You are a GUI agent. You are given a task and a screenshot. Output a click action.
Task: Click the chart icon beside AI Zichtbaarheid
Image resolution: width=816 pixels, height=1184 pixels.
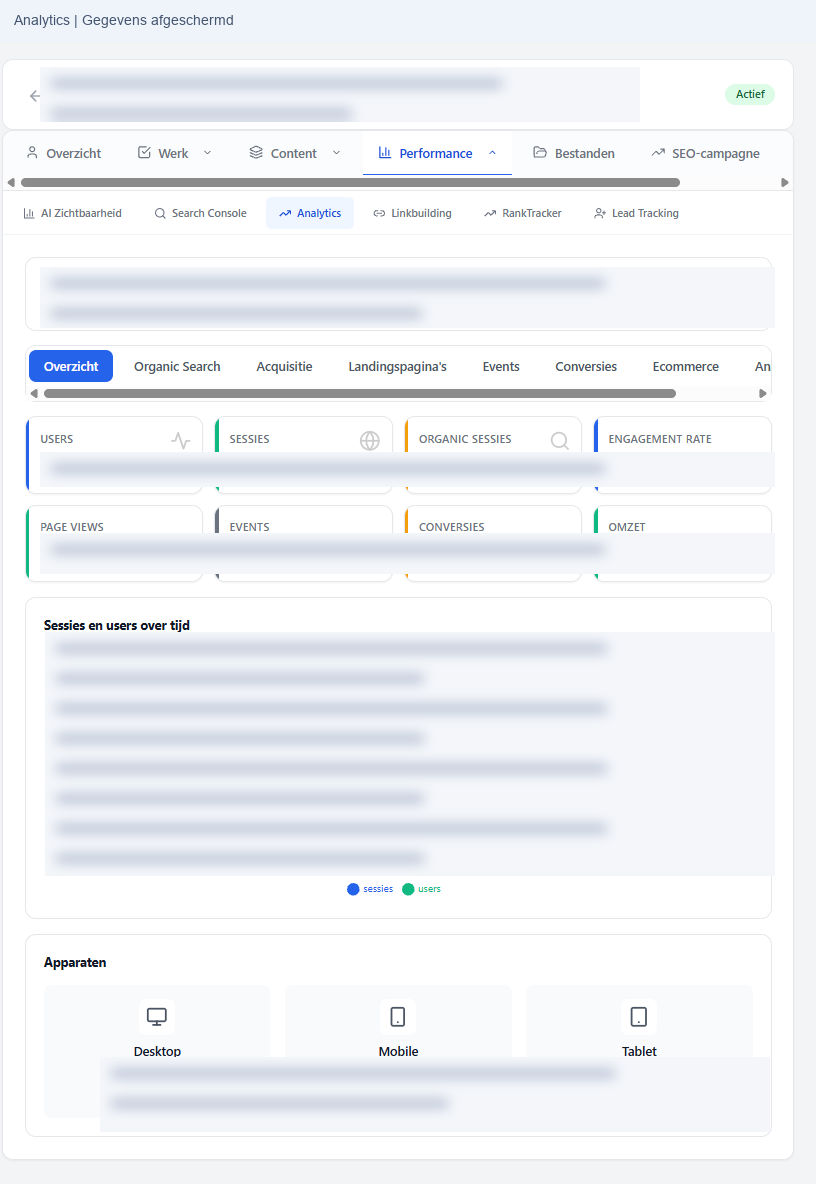29,214
